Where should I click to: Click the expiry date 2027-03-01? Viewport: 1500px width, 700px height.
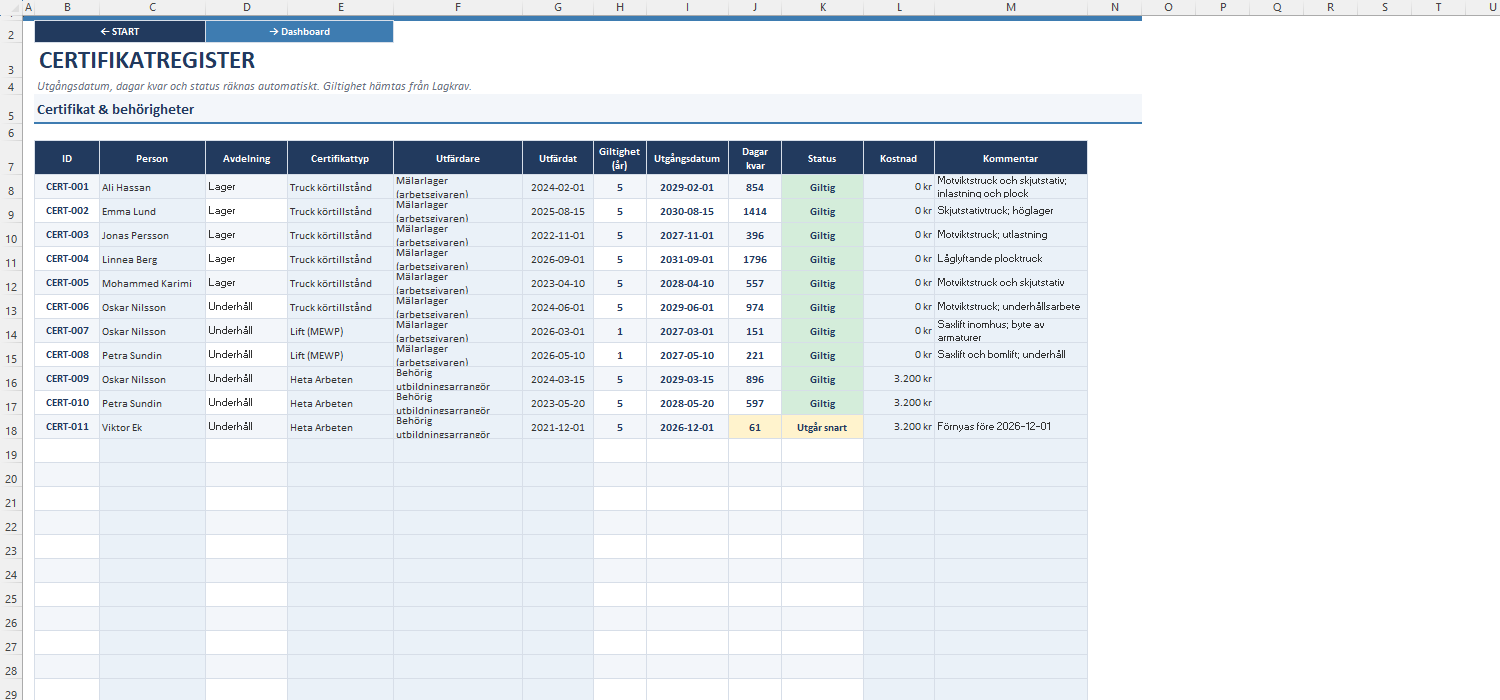click(687, 331)
